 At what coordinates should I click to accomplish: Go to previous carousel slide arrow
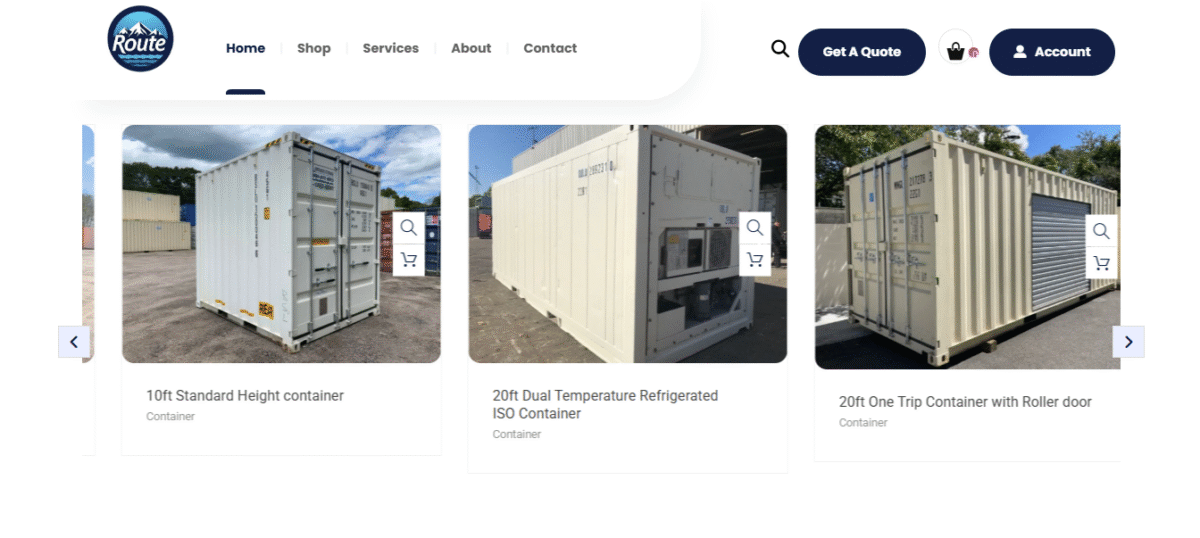[x=74, y=342]
